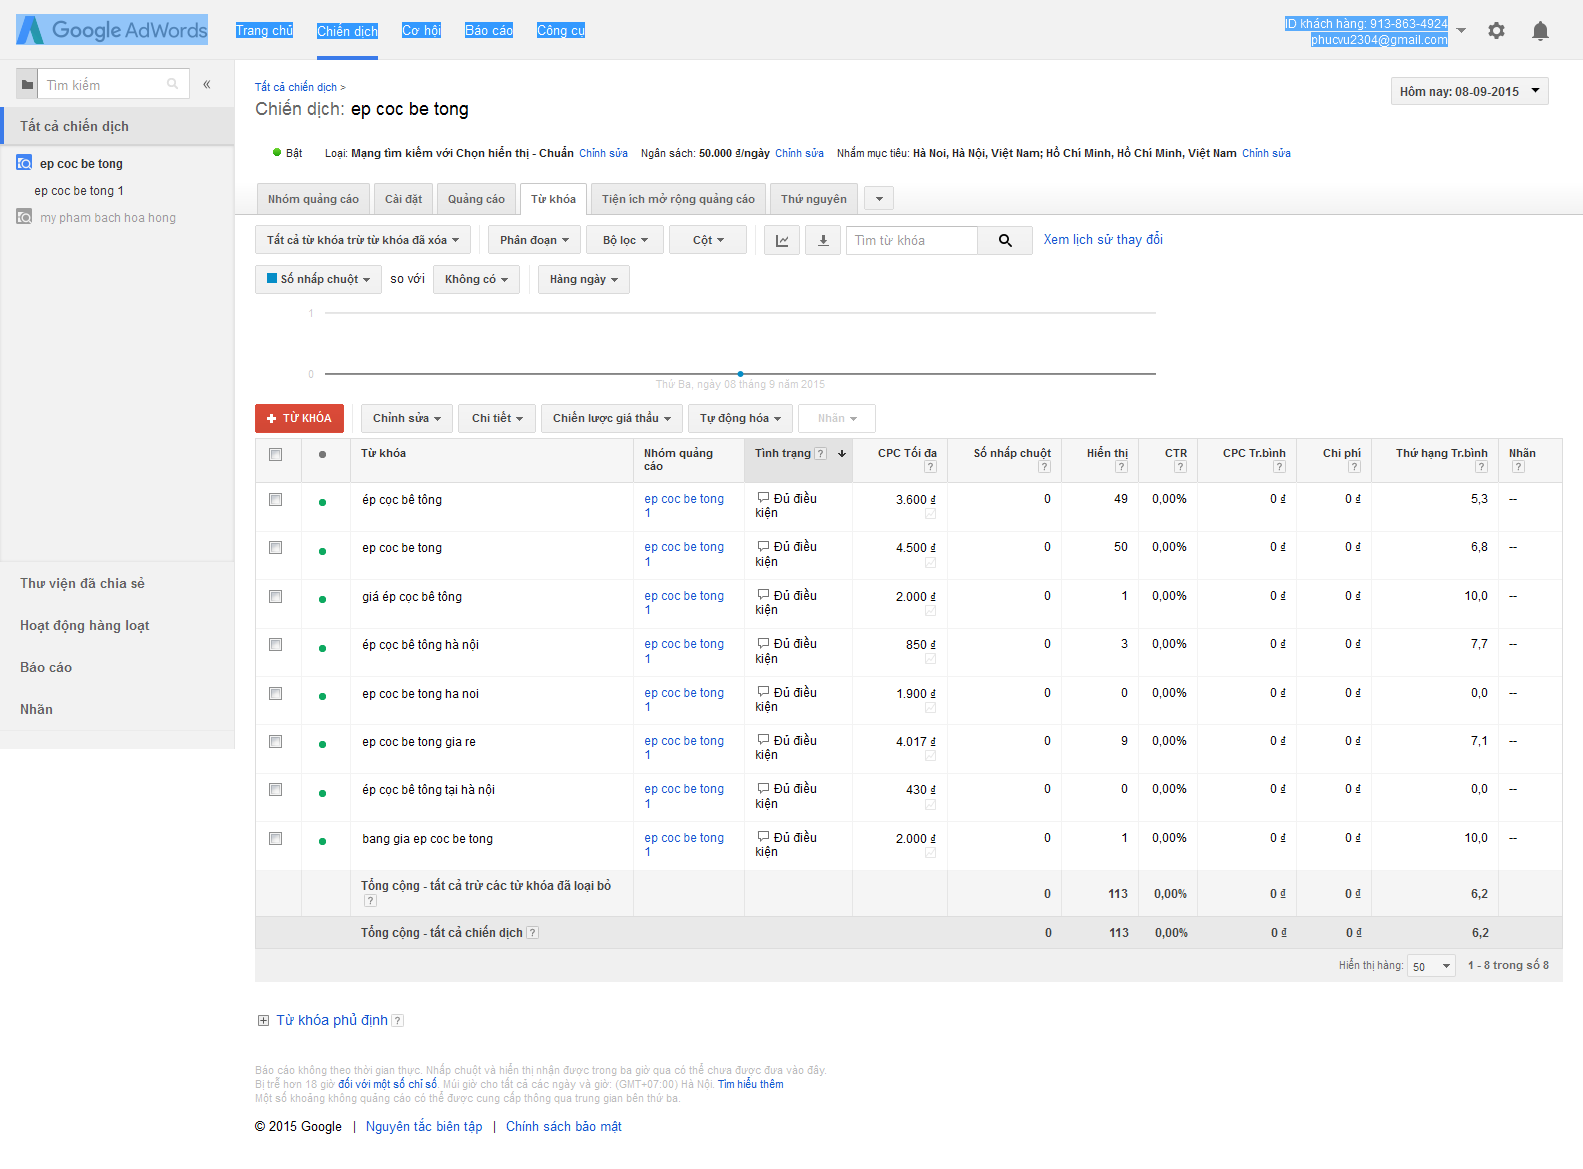Click status speech bubble for 'ép cọc bê tông'
This screenshot has width=1583, height=1169.
(x=763, y=498)
